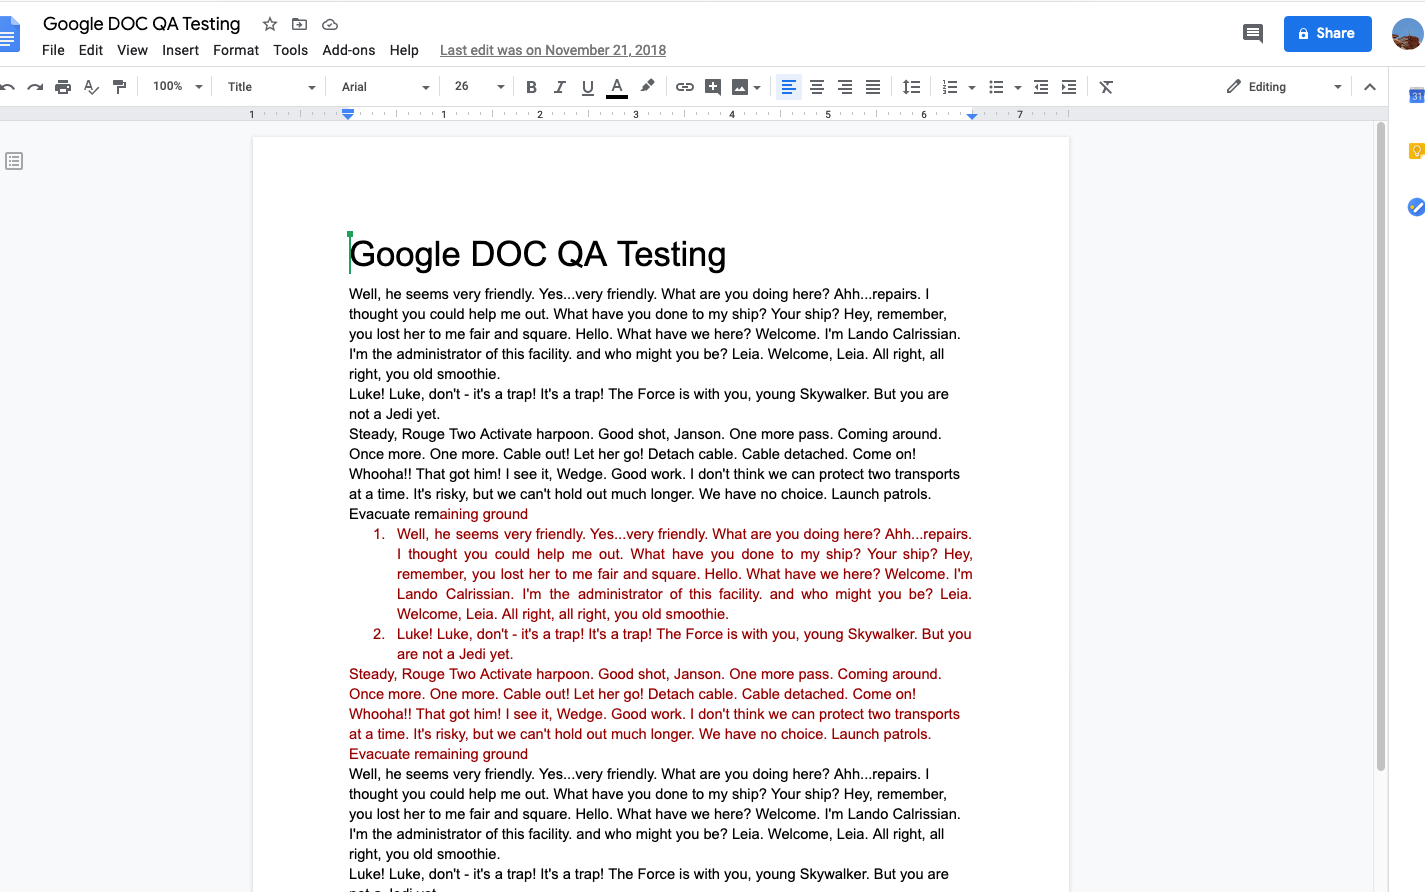Open the File menu
The height and width of the screenshot is (892, 1425).
(53, 50)
